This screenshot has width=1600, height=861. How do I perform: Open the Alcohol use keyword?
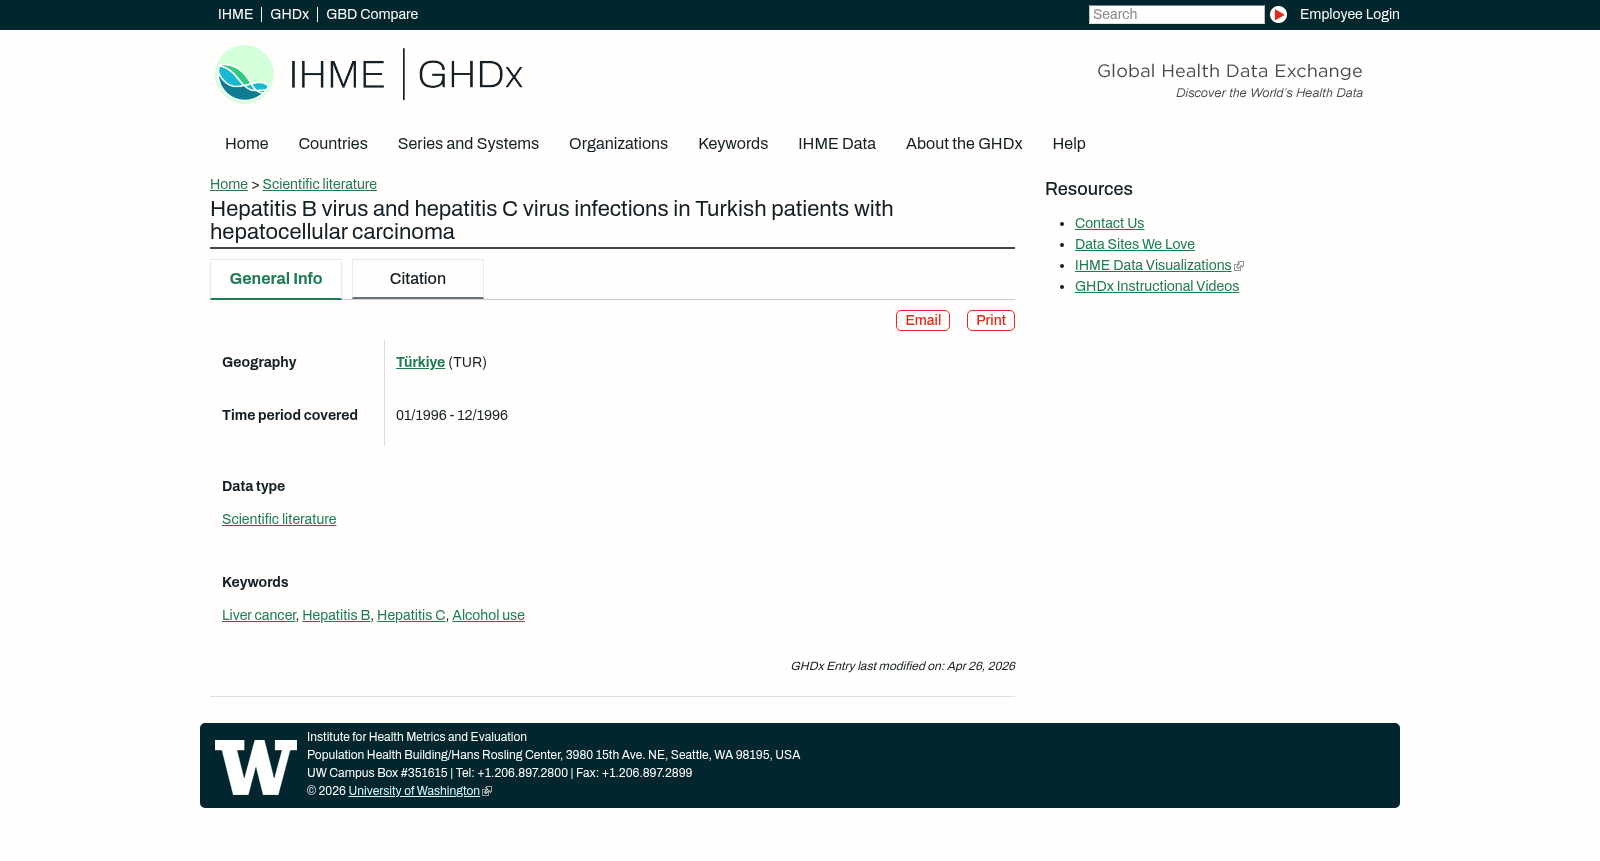[488, 615]
